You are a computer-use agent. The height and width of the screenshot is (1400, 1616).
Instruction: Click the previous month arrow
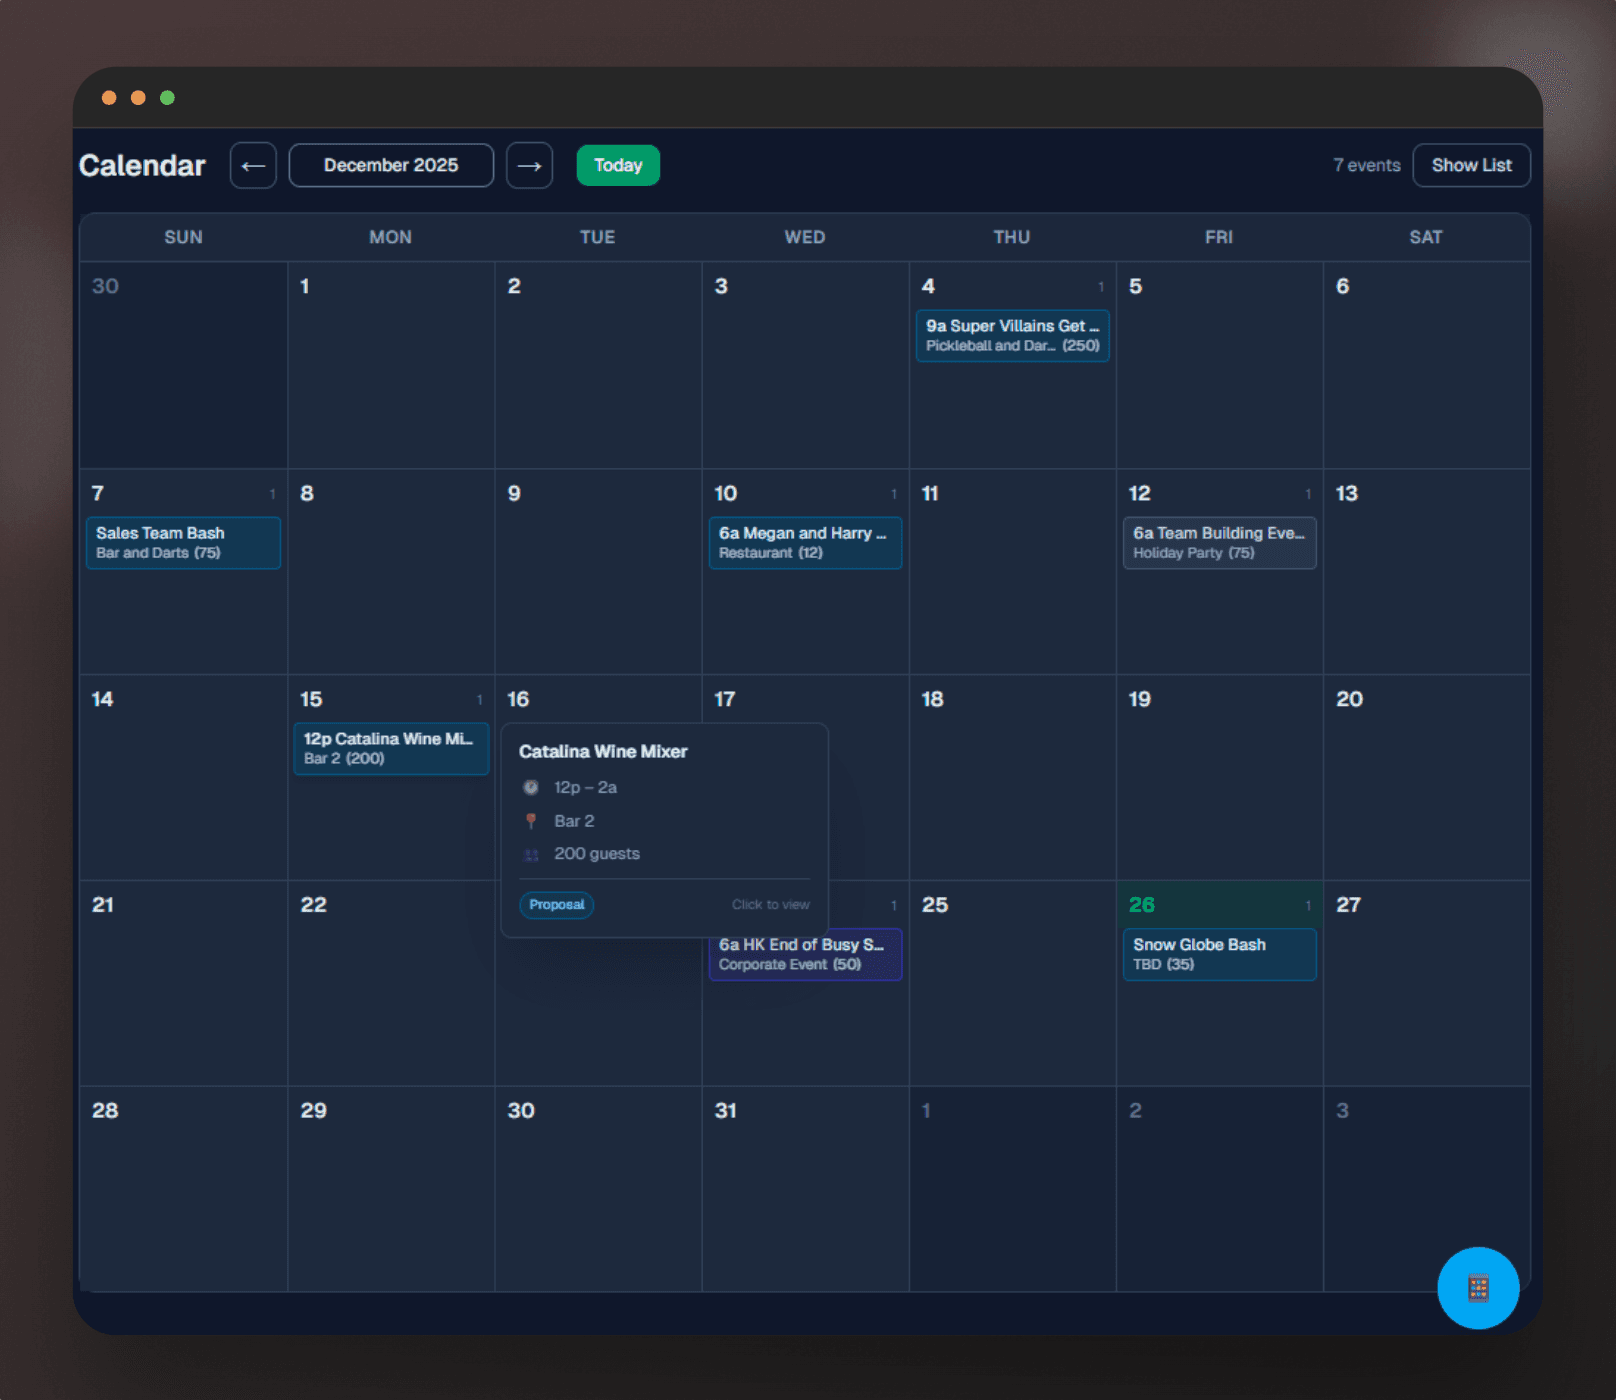point(252,165)
